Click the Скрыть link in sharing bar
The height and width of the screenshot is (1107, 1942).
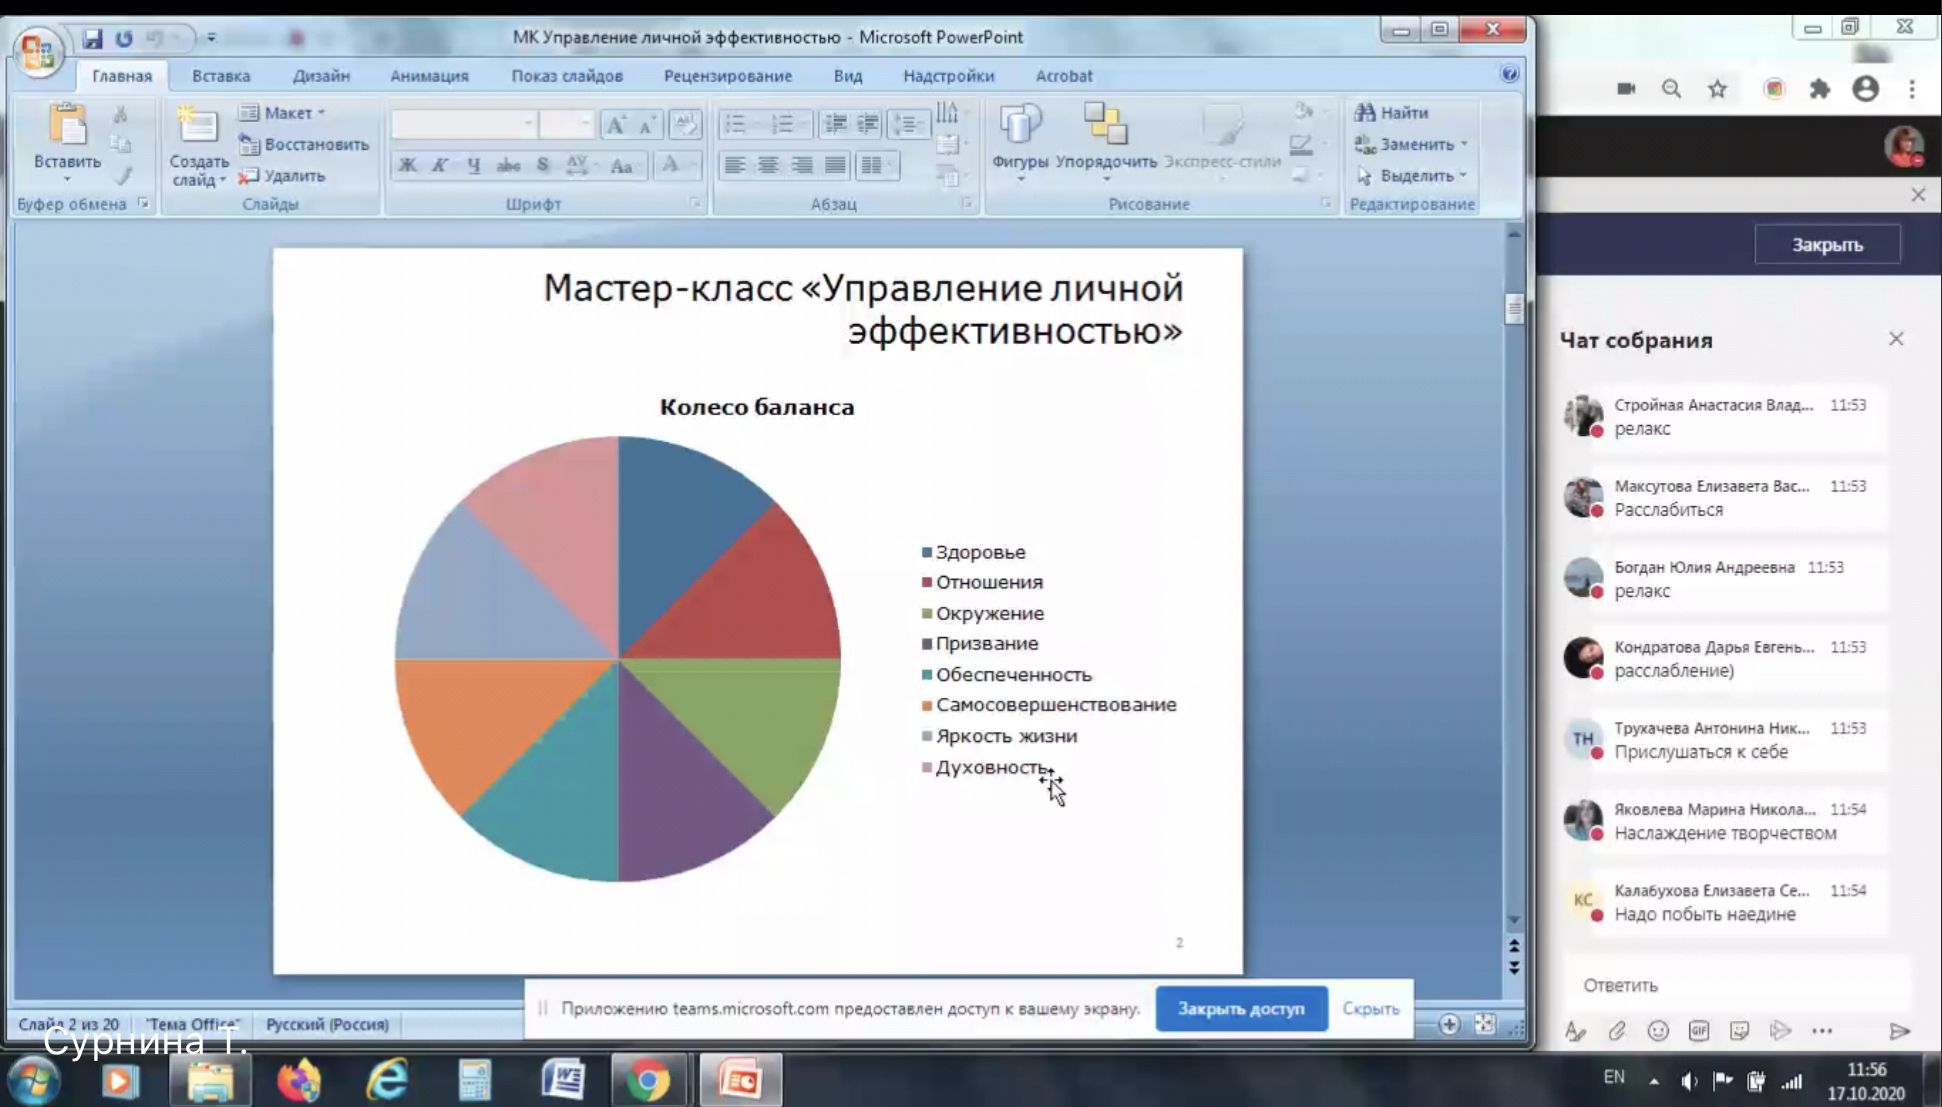tap(1370, 1009)
